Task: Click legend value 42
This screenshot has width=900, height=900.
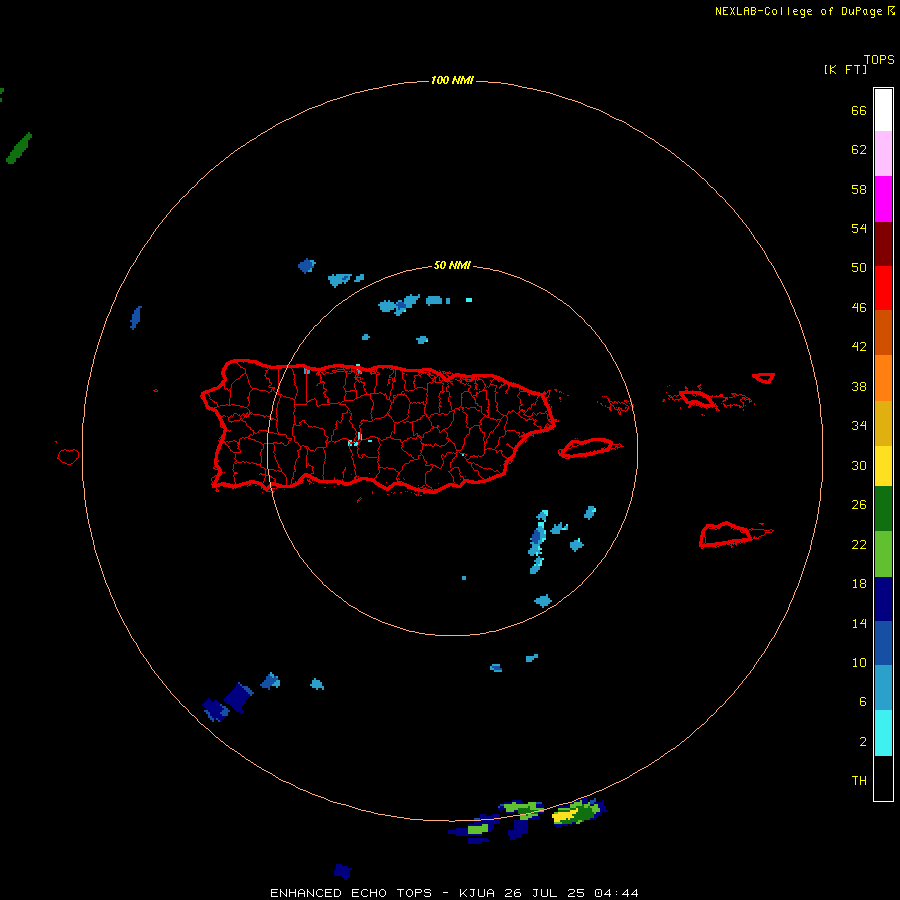Action: (859, 347)
